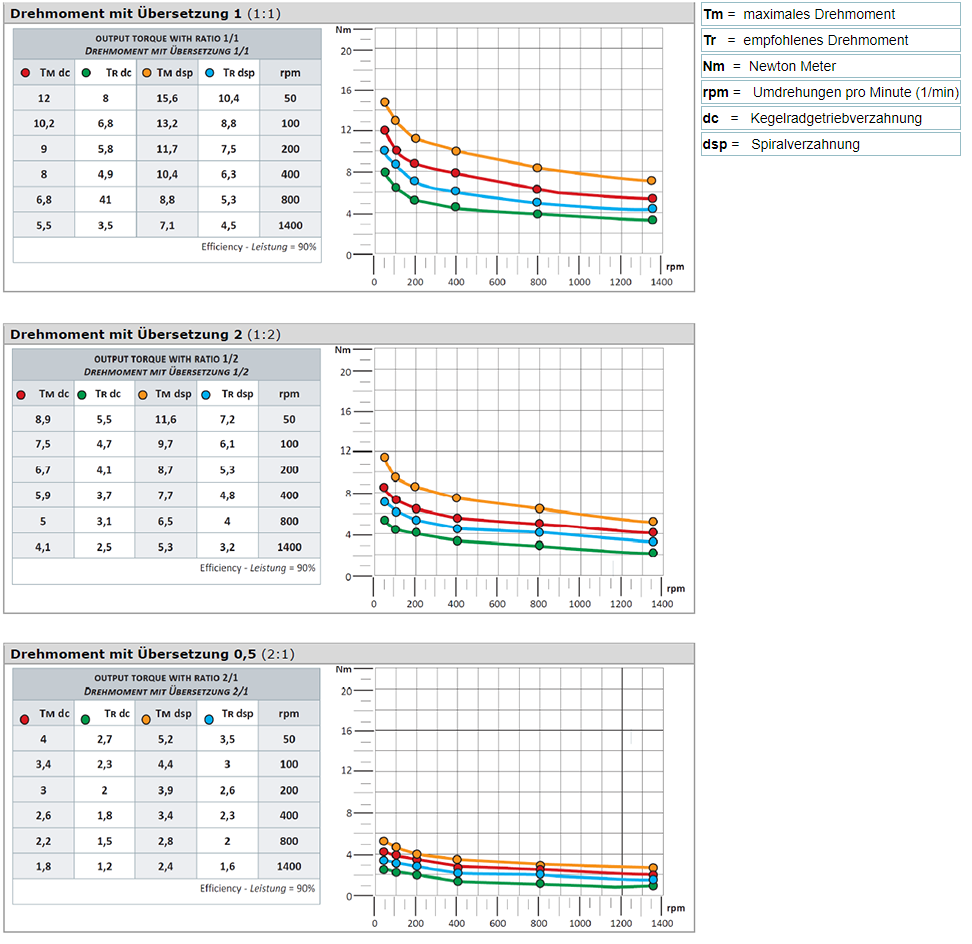
Task: Click the legend entry 'dc = Kegelradgetriebverzahnung'
Action: pos(831,118)
